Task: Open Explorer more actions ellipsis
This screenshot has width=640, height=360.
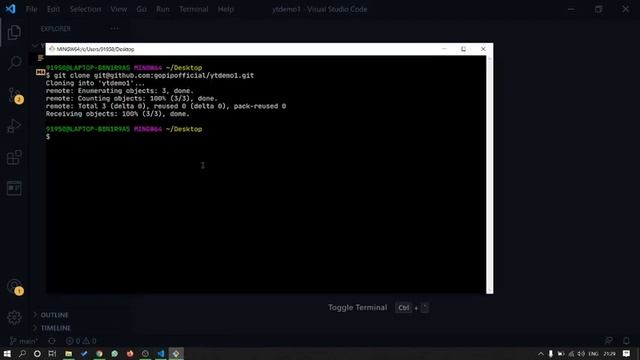Action: (x=115, y=29)
